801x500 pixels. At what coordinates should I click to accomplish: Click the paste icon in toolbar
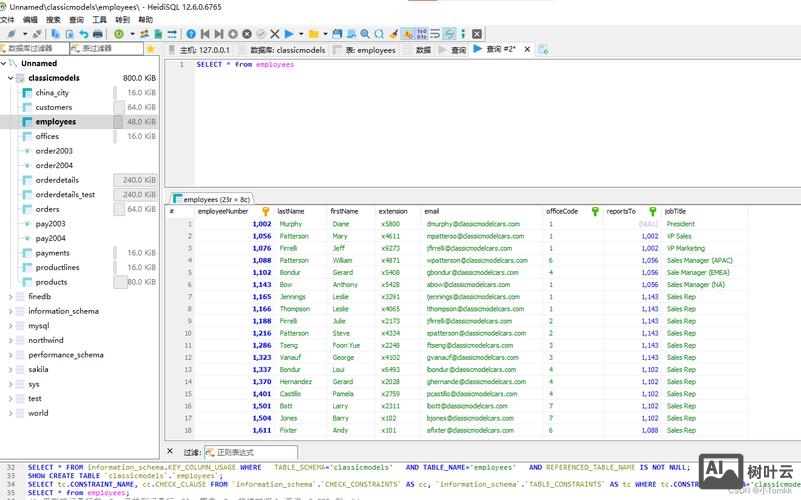[69, 34]
